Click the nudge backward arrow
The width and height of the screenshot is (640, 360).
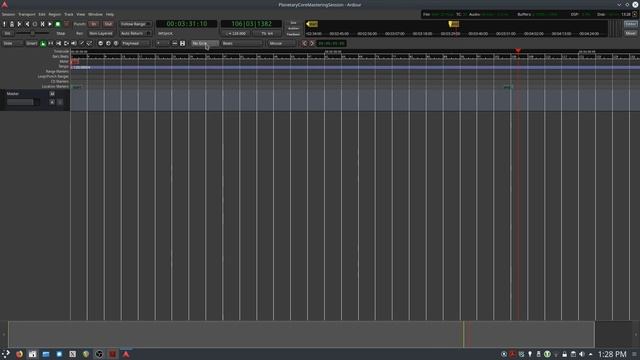(x=304, y=43)
